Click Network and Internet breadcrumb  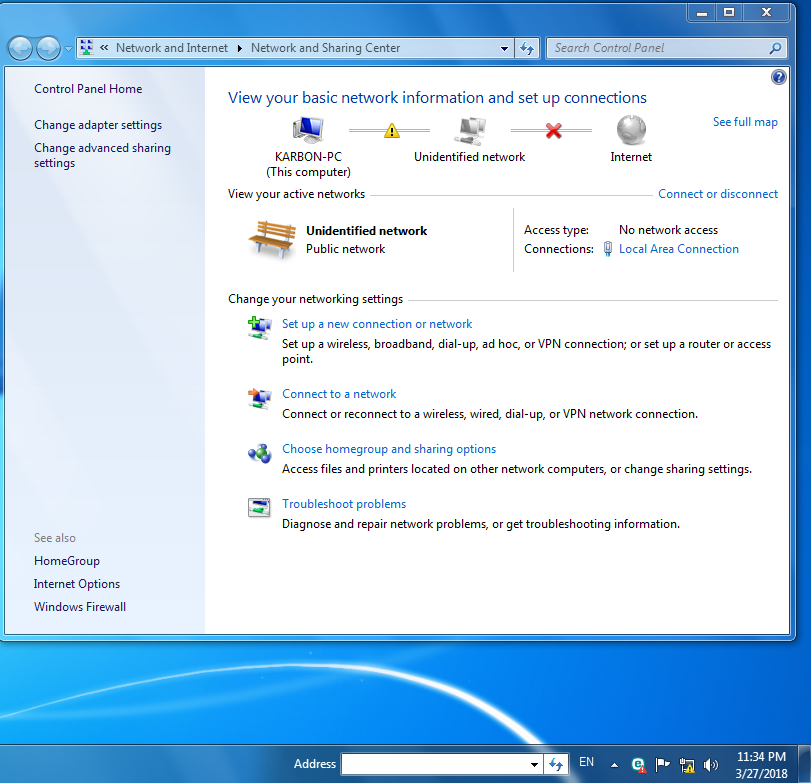[172, 48]
